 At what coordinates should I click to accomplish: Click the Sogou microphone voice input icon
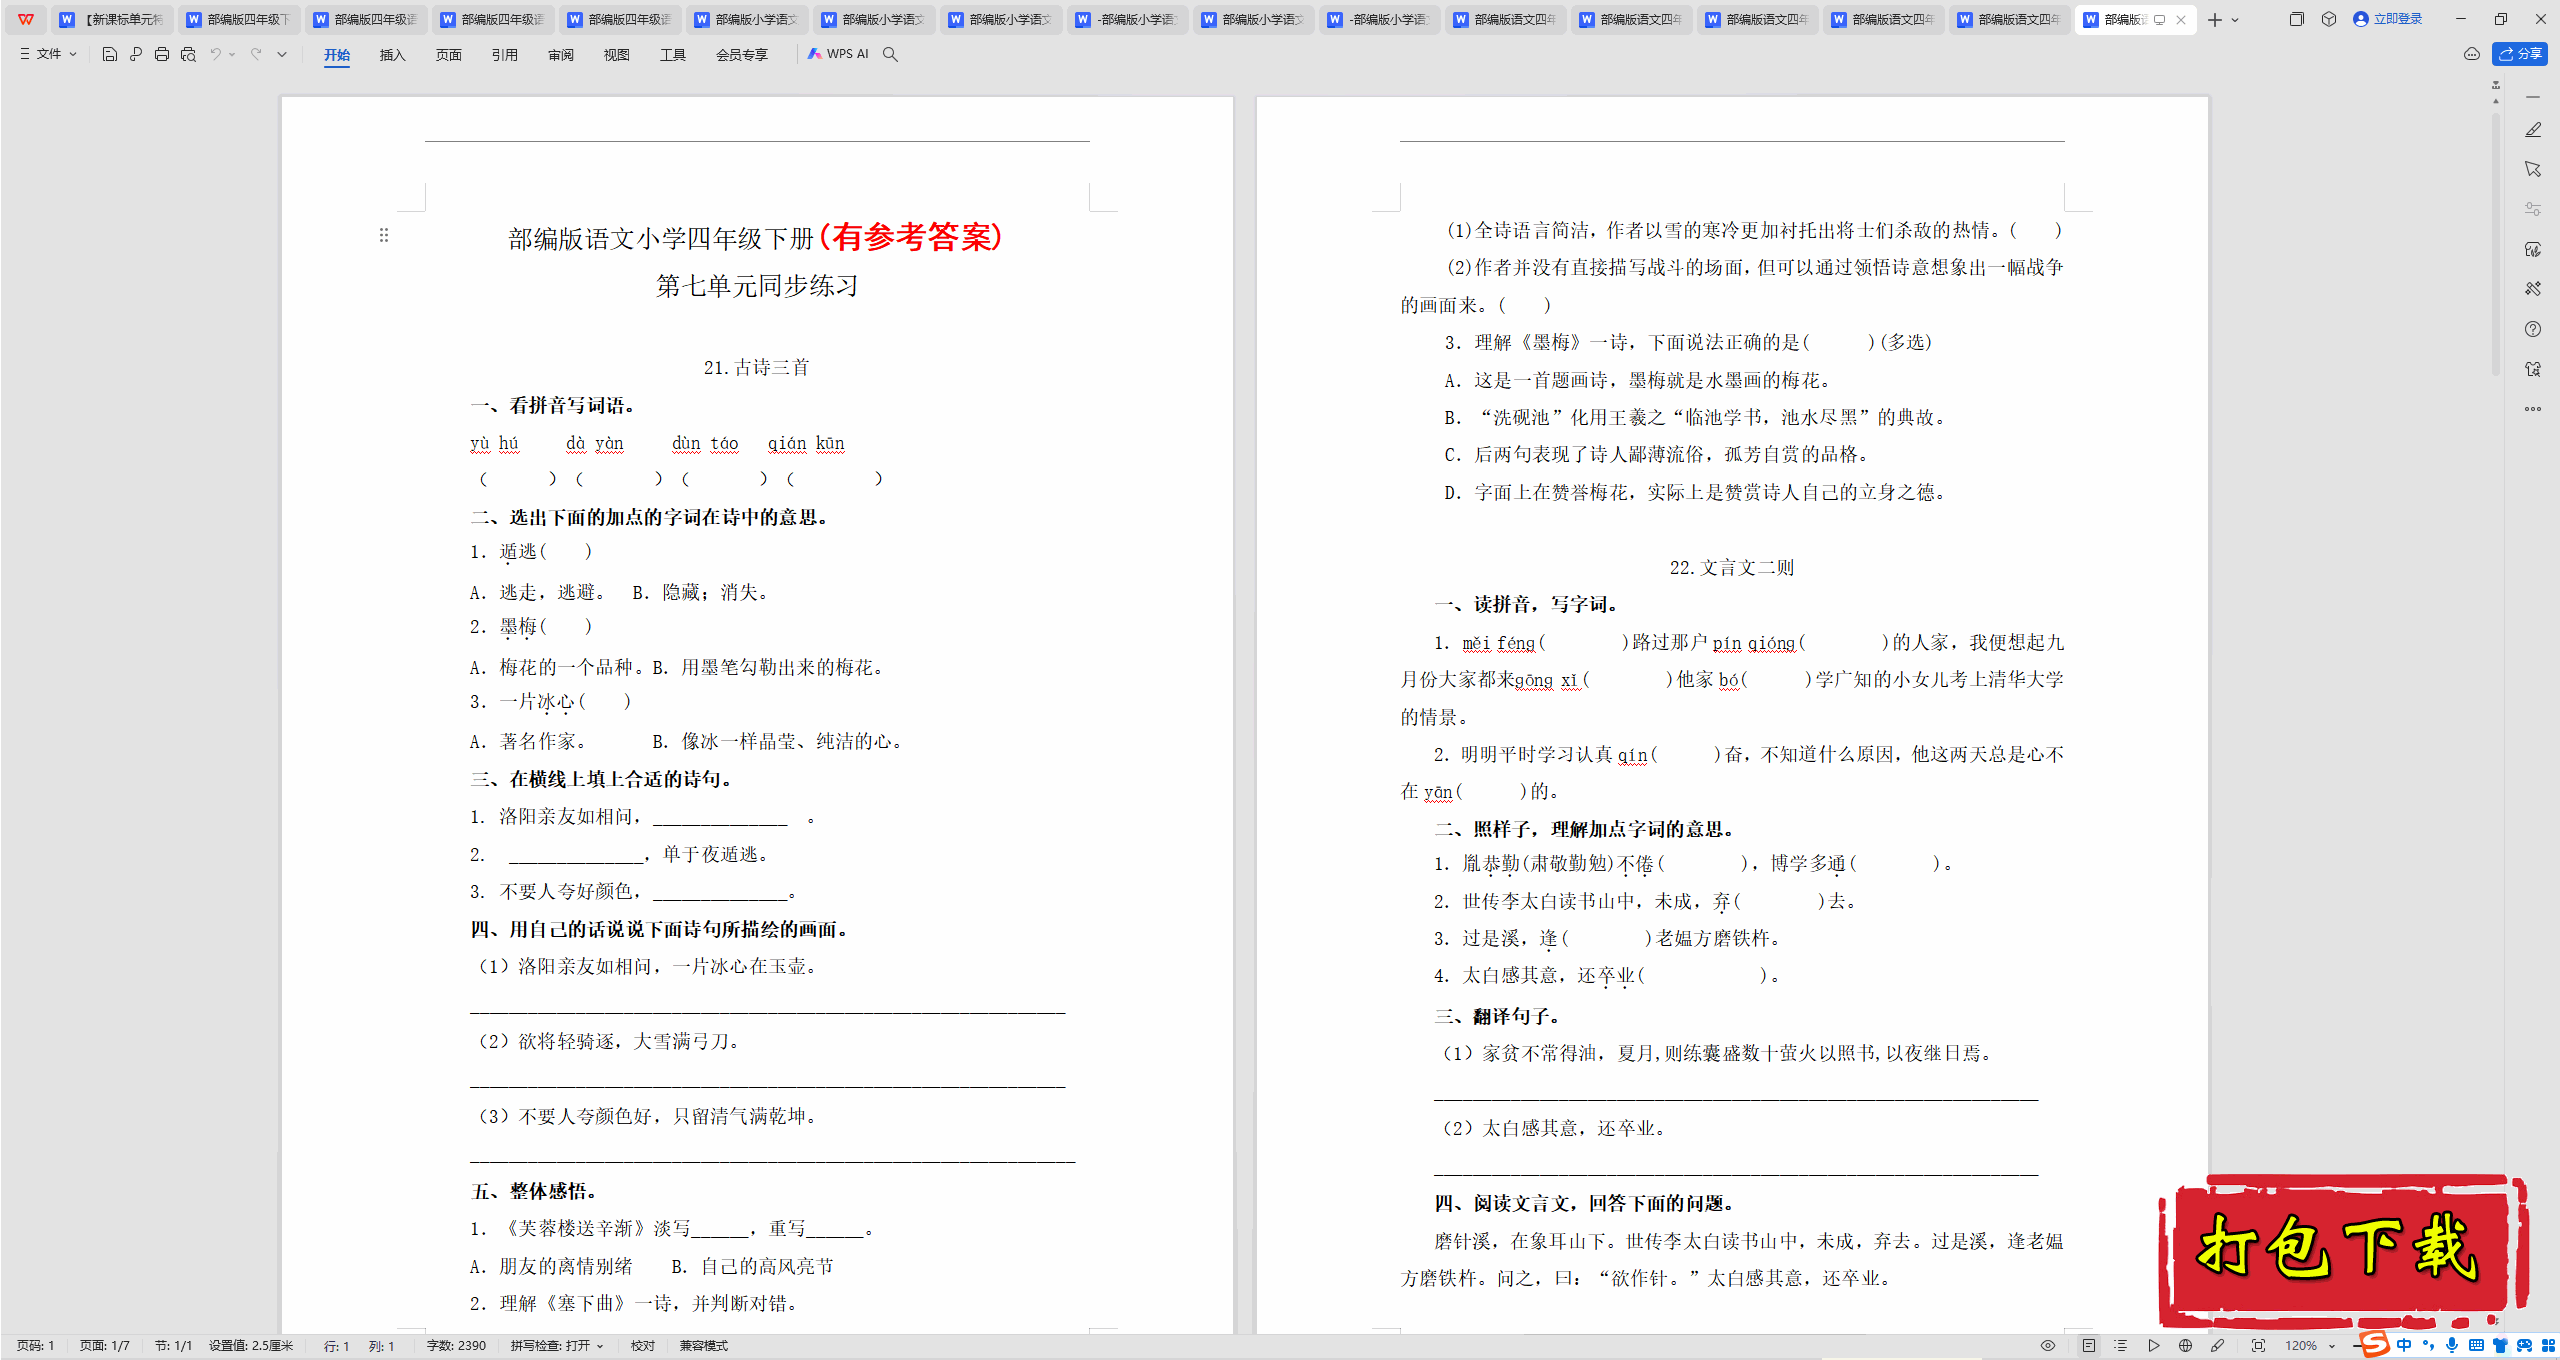[2451, 1346]
